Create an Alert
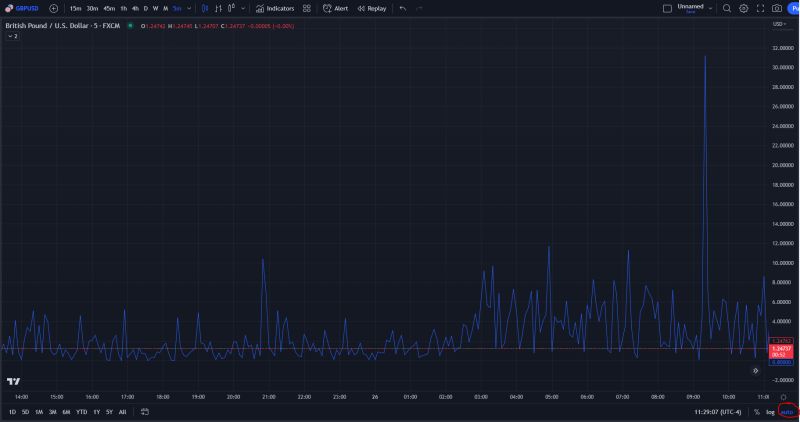 (x=335, y=9)
